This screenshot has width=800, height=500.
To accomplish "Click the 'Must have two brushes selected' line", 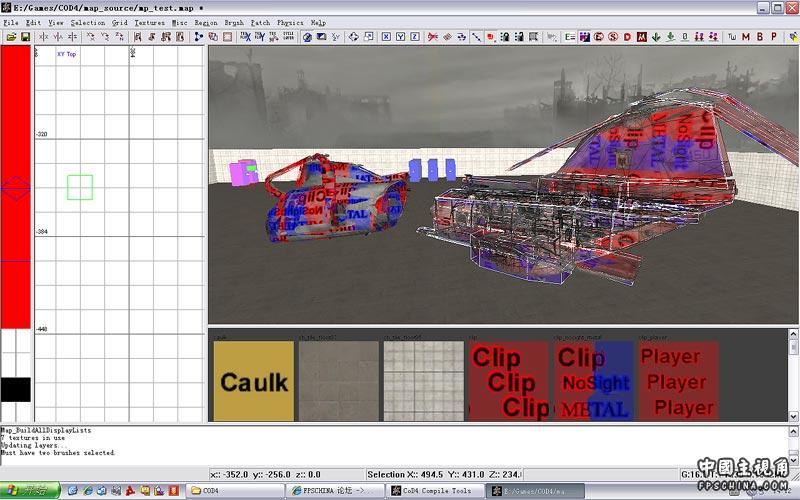I will (x=58, y=453).
